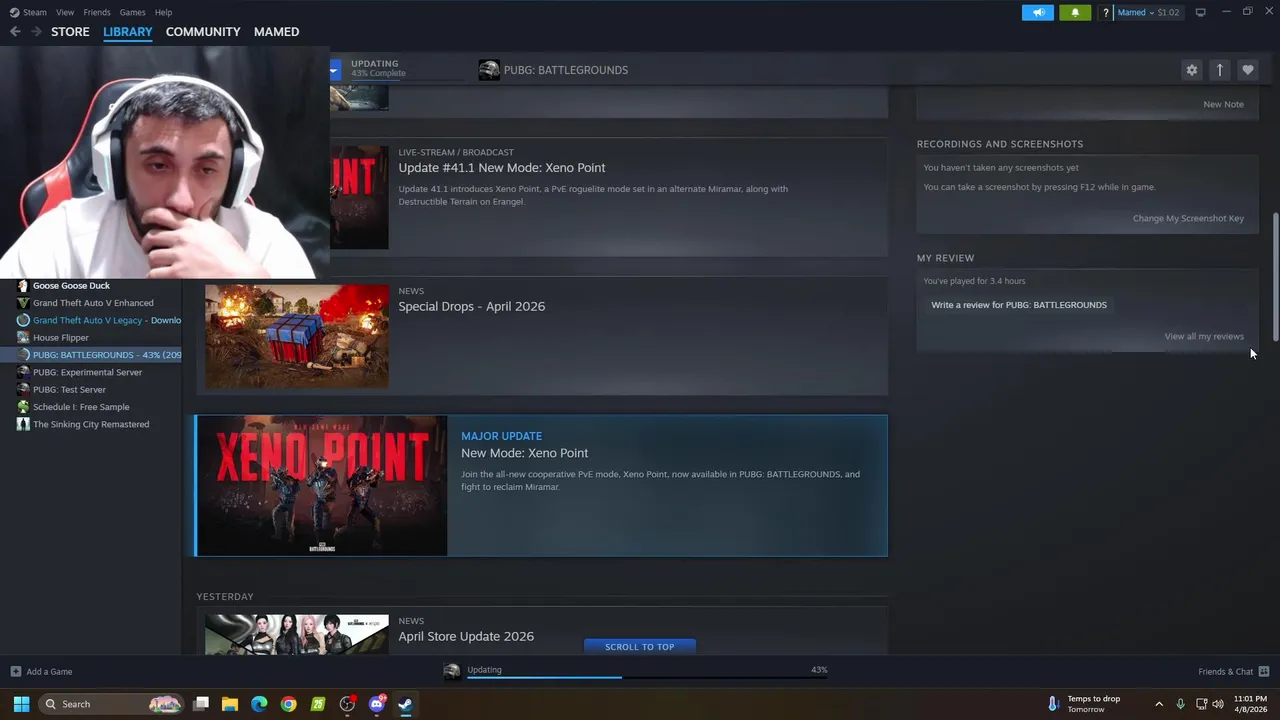Open Update #41.1 New Mode: Xeno Point
Image resolution: width=1280 pixels, height=720 pixels.
[x=501, y=168]
